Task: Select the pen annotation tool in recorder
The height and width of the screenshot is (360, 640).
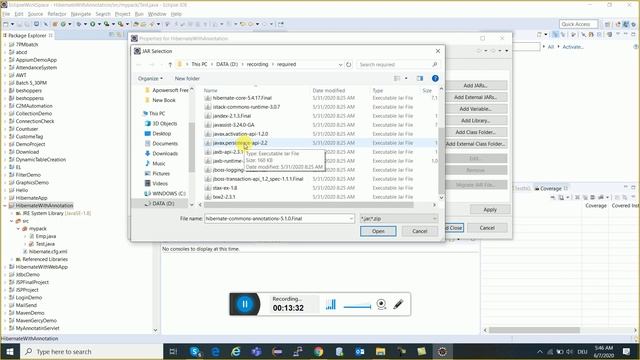Action: tap(398, 304)
